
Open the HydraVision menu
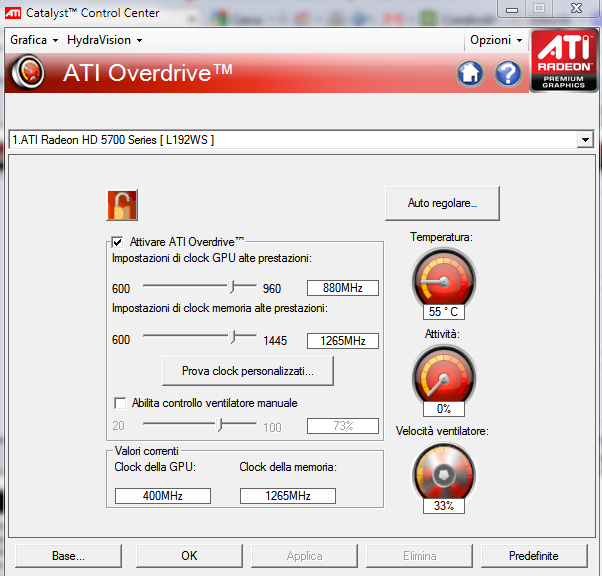105,40
